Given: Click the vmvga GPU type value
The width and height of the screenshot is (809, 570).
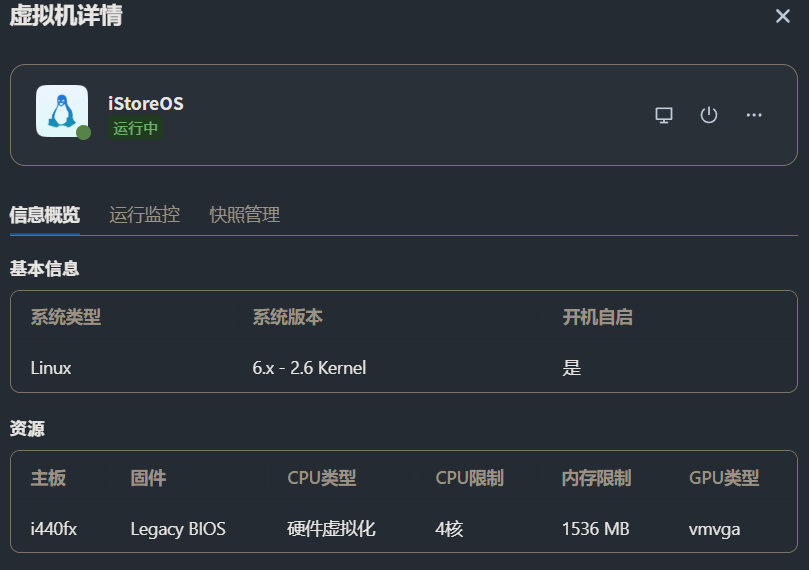Looking at the screenshot, I should pyautogui.click(x=714, y=529).
